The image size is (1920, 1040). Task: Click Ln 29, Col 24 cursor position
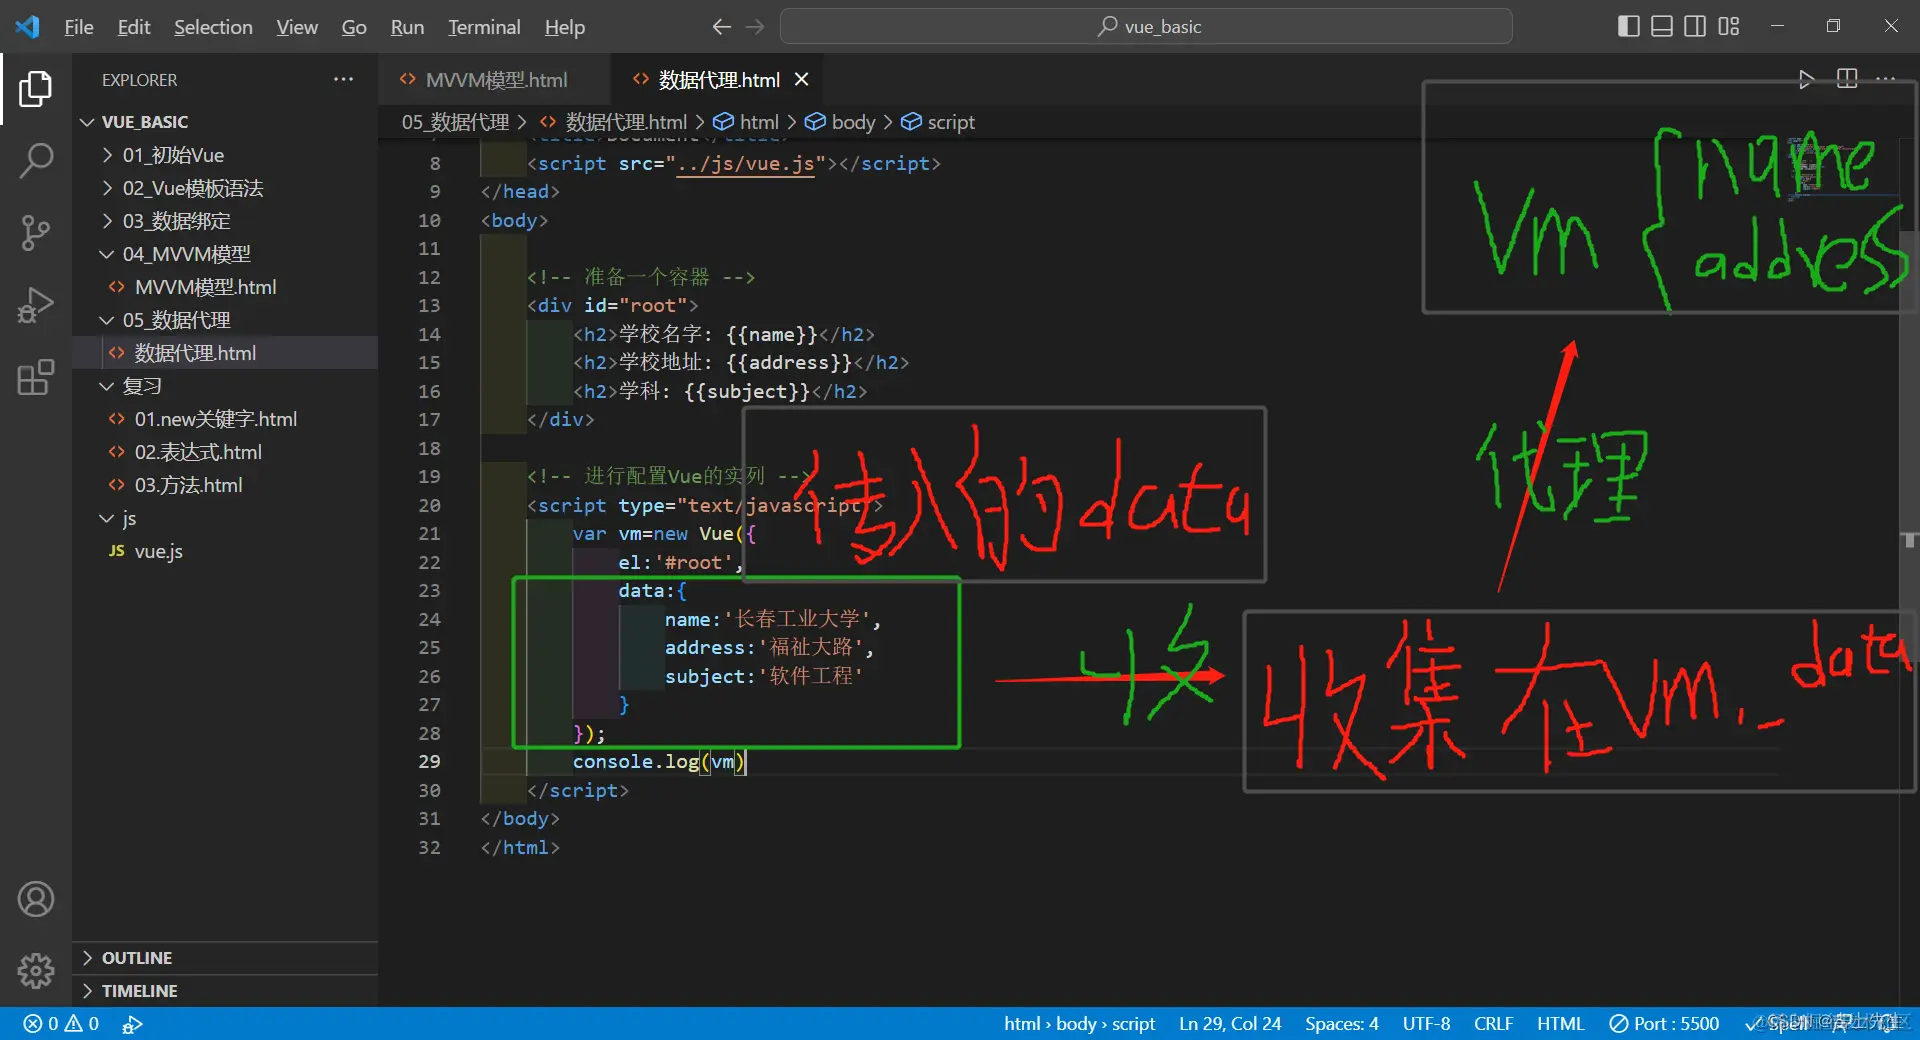click(1230, 1024)
